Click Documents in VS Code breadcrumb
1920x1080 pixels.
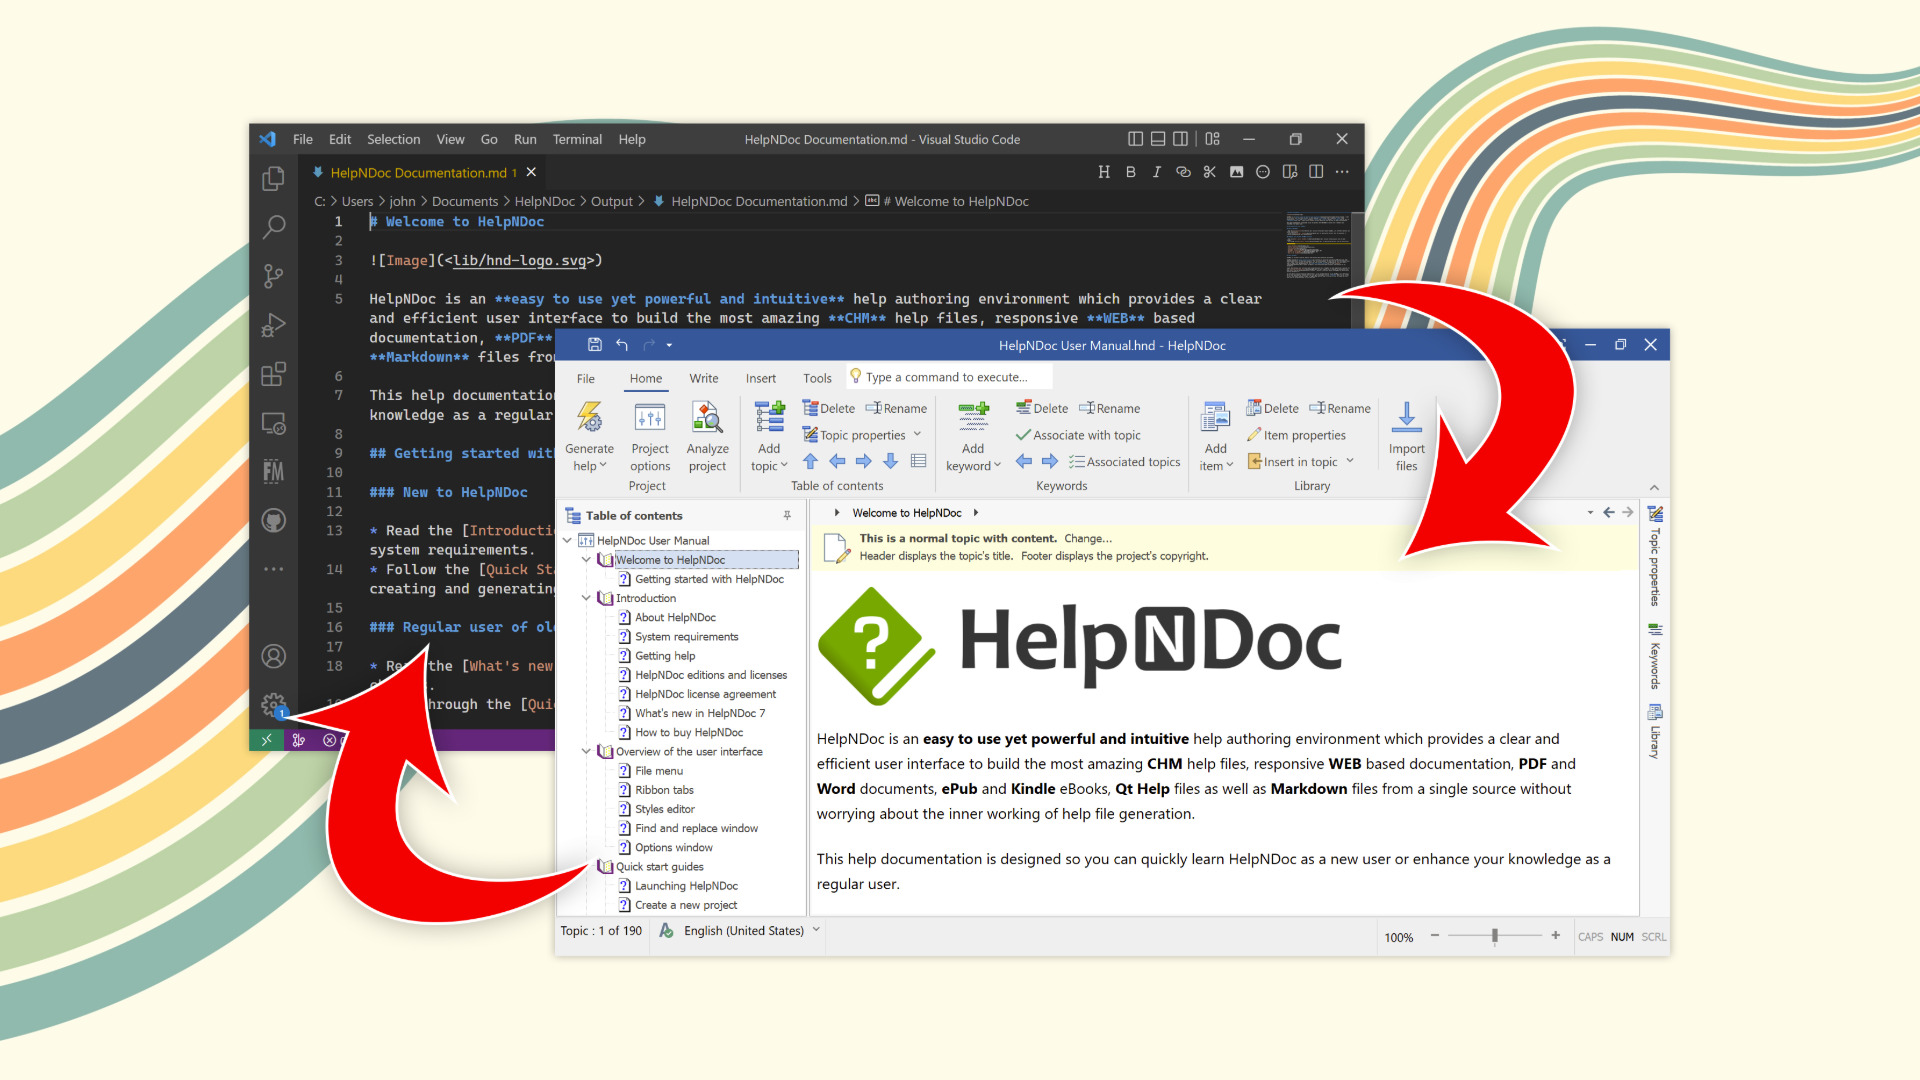(465, 201)
